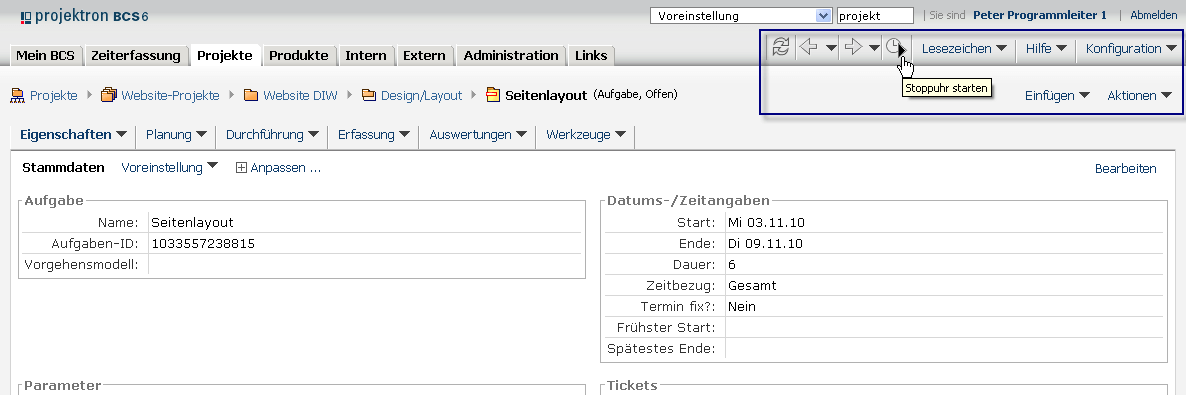Open the Konfiguration menu
Viewport: 1186px width, 395px height.
coord(1131,48)
